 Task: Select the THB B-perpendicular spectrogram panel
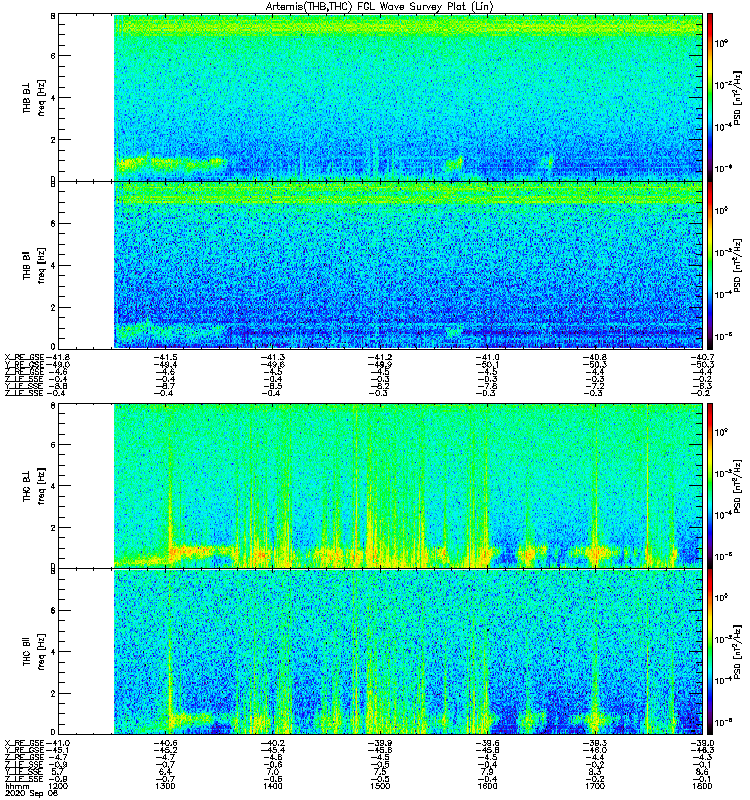coord(380,97)
